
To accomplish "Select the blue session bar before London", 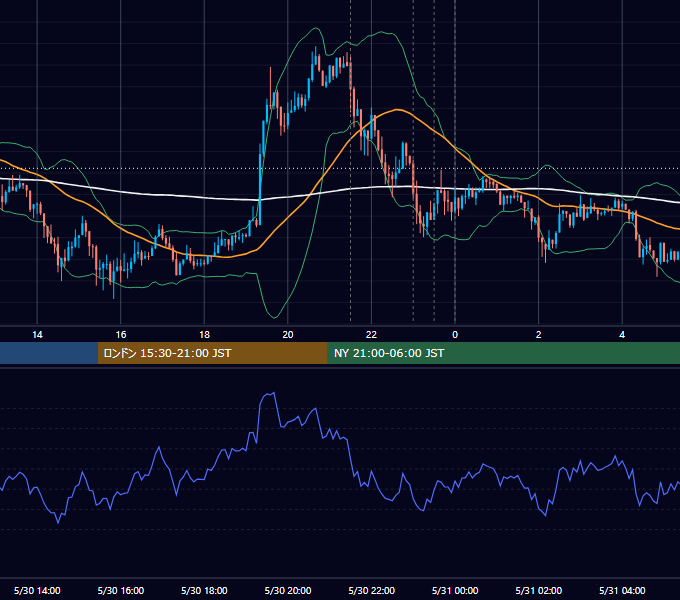I will coord(49,353).
